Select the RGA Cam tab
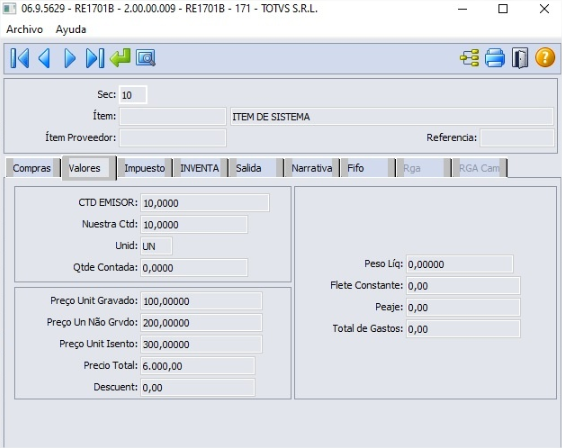562x448 pixels. [x=479, y=168]
